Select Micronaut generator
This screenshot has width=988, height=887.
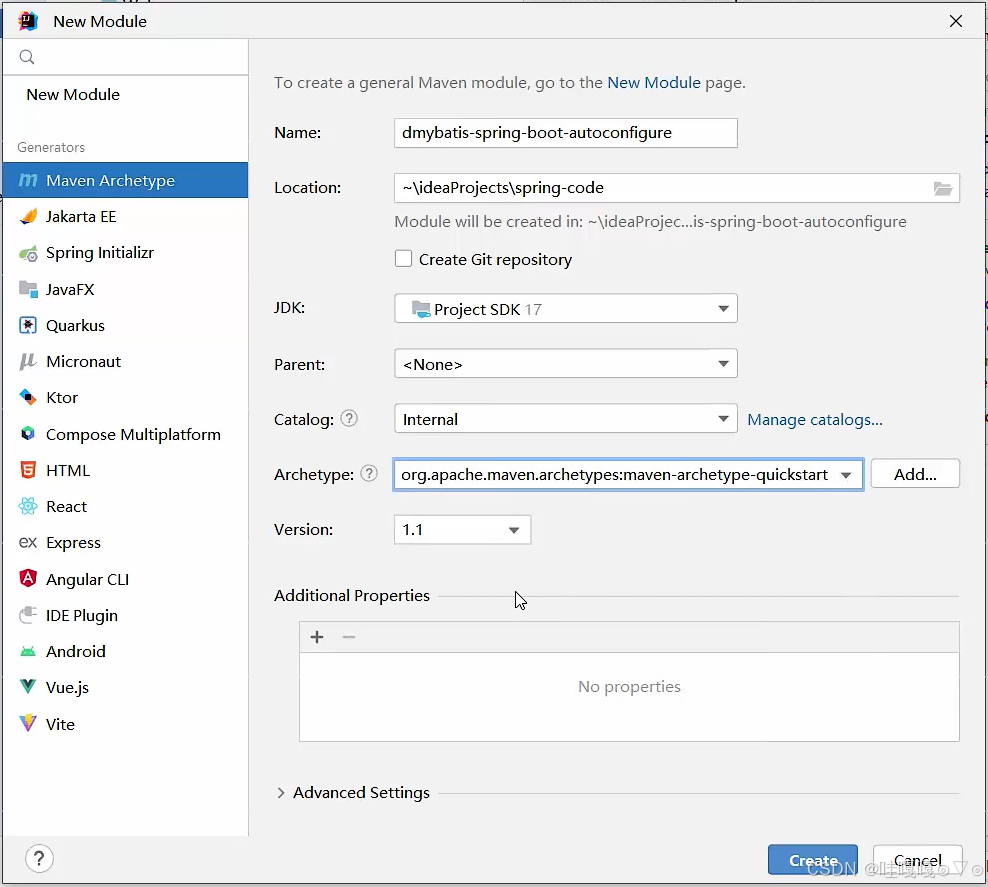point(125,362)
